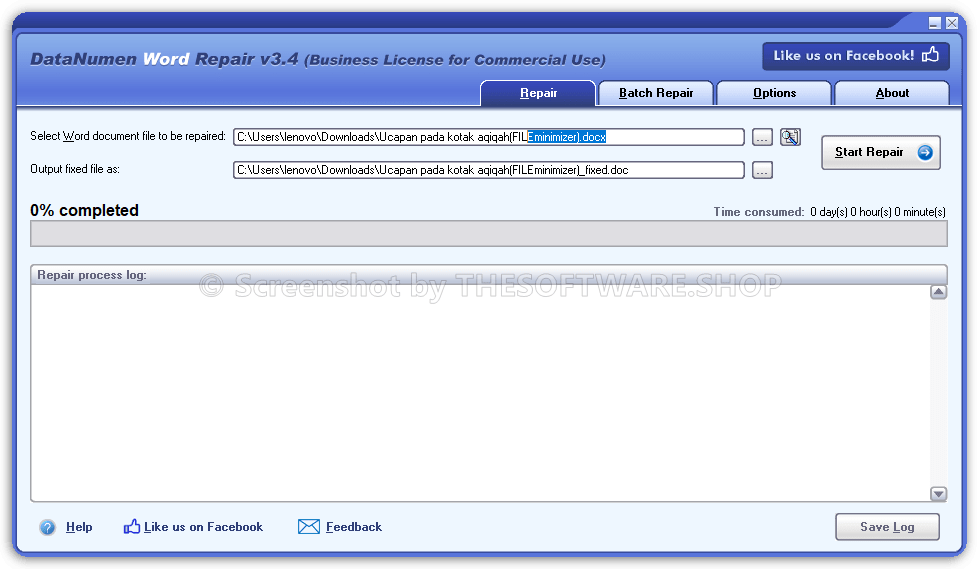Browse for the Word document to repair
Screen dimensions: 979x569
[x=762, y=137]
